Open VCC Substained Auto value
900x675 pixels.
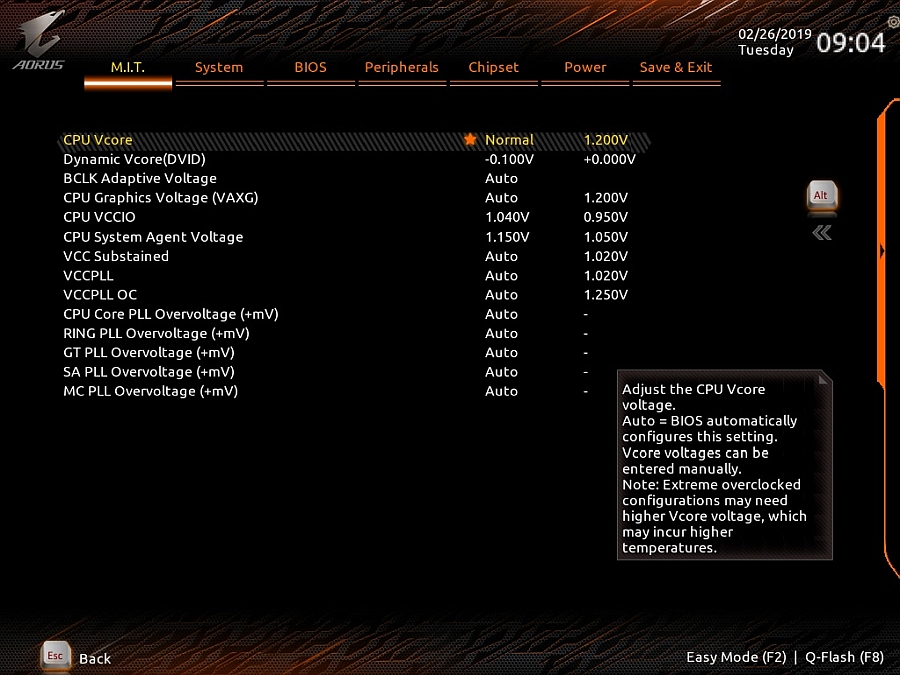[501, 257]
